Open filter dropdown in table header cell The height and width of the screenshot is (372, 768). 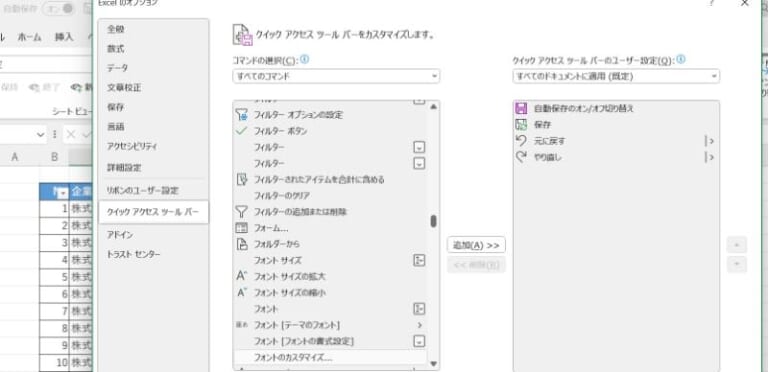tap(62, 194)
